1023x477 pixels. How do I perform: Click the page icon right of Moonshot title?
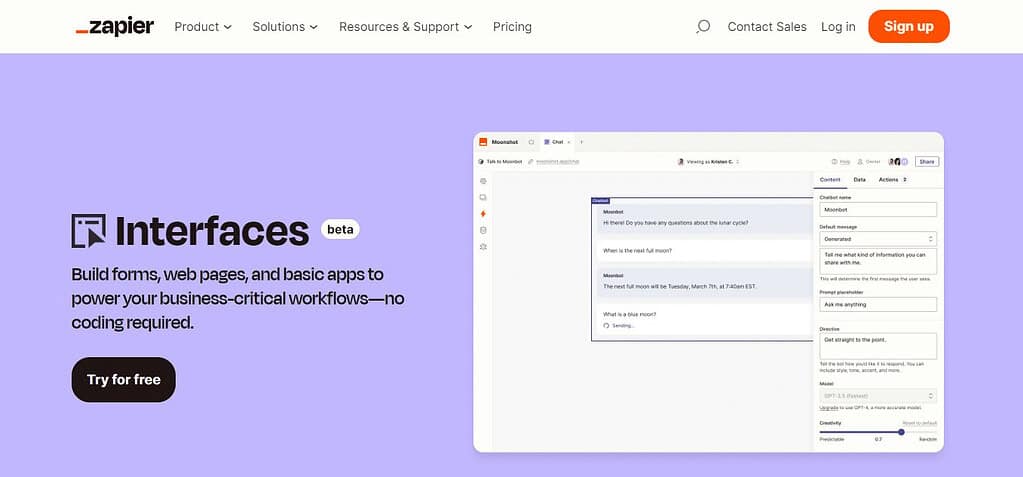point(531,142)
